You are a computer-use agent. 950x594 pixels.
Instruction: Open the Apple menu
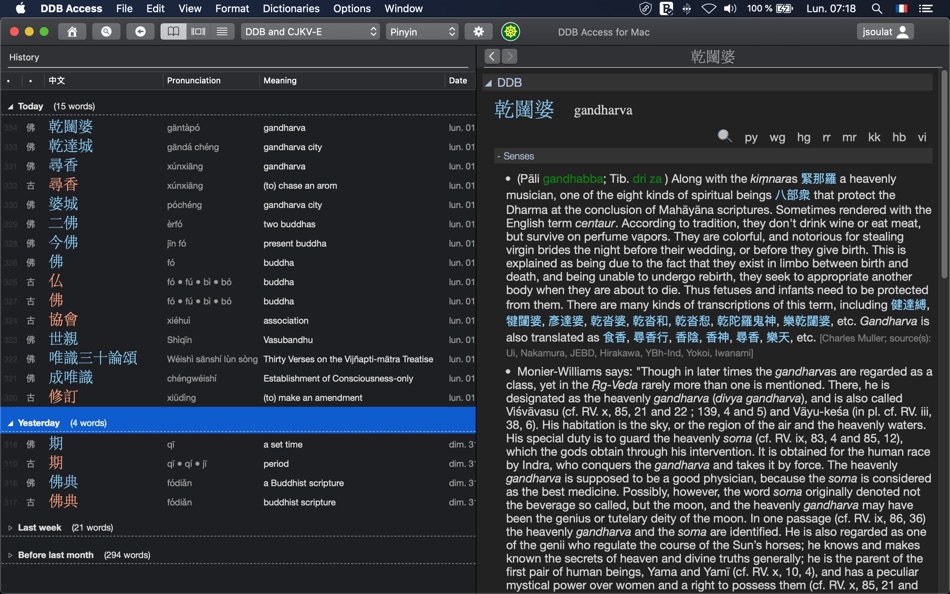(20, 8)
